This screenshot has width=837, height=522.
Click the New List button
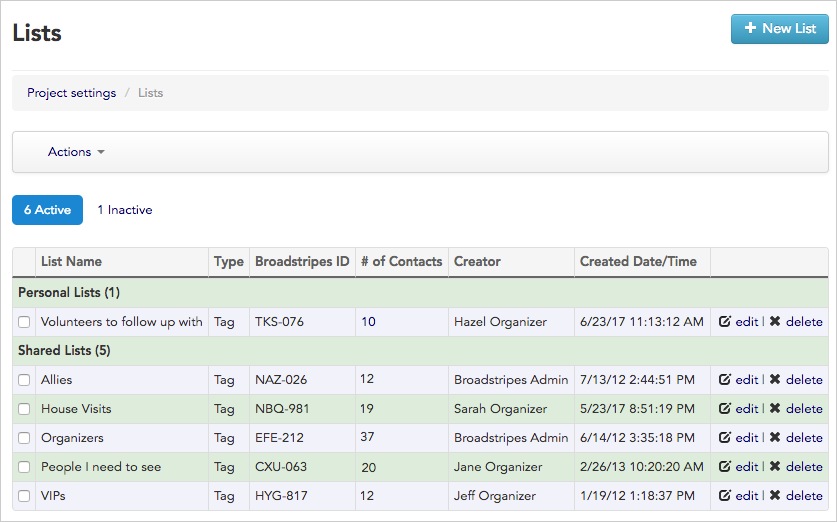coord(779,29)
